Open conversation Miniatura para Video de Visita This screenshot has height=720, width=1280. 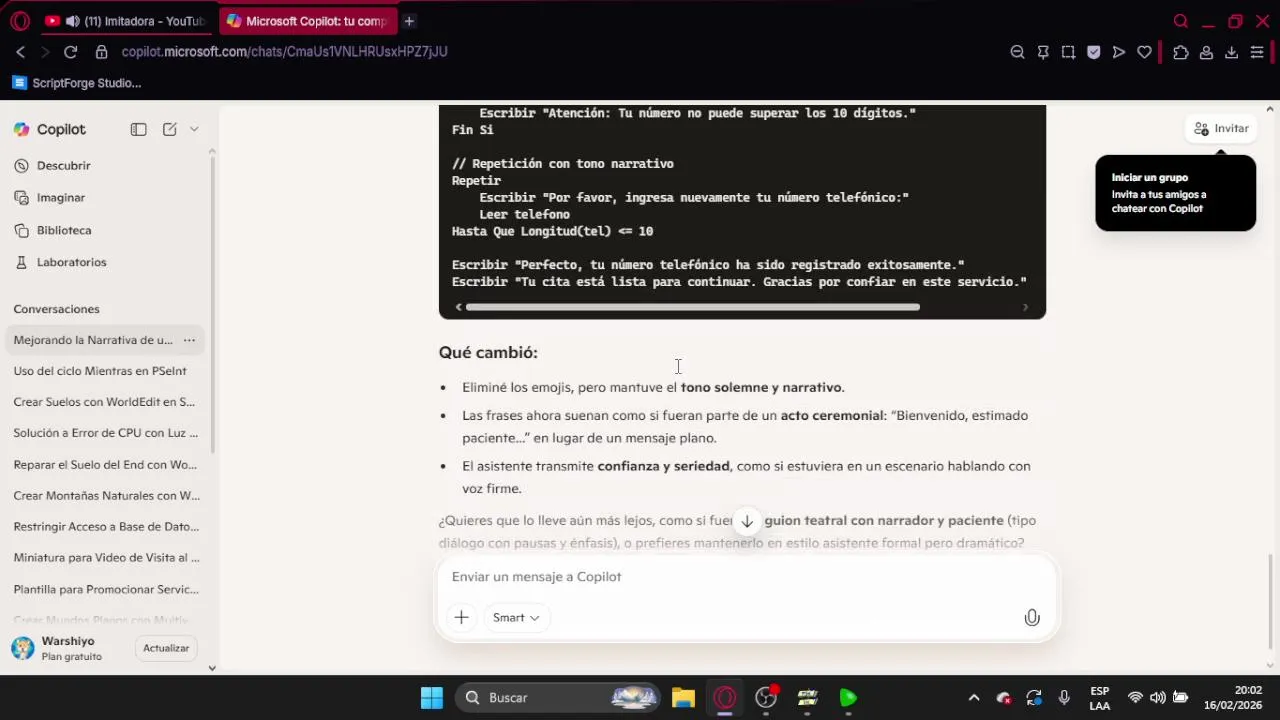[x=106, y=558]
